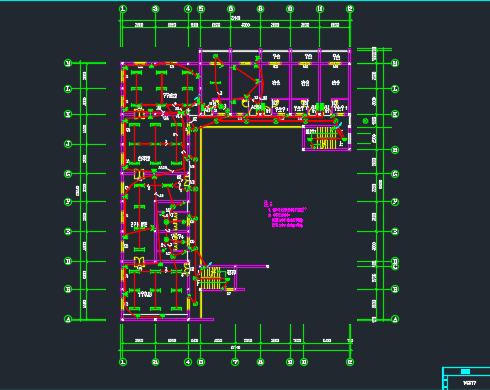Pick grid axis bubble 5 above the plan
This screenshot has height=390, width=490.
201,9
